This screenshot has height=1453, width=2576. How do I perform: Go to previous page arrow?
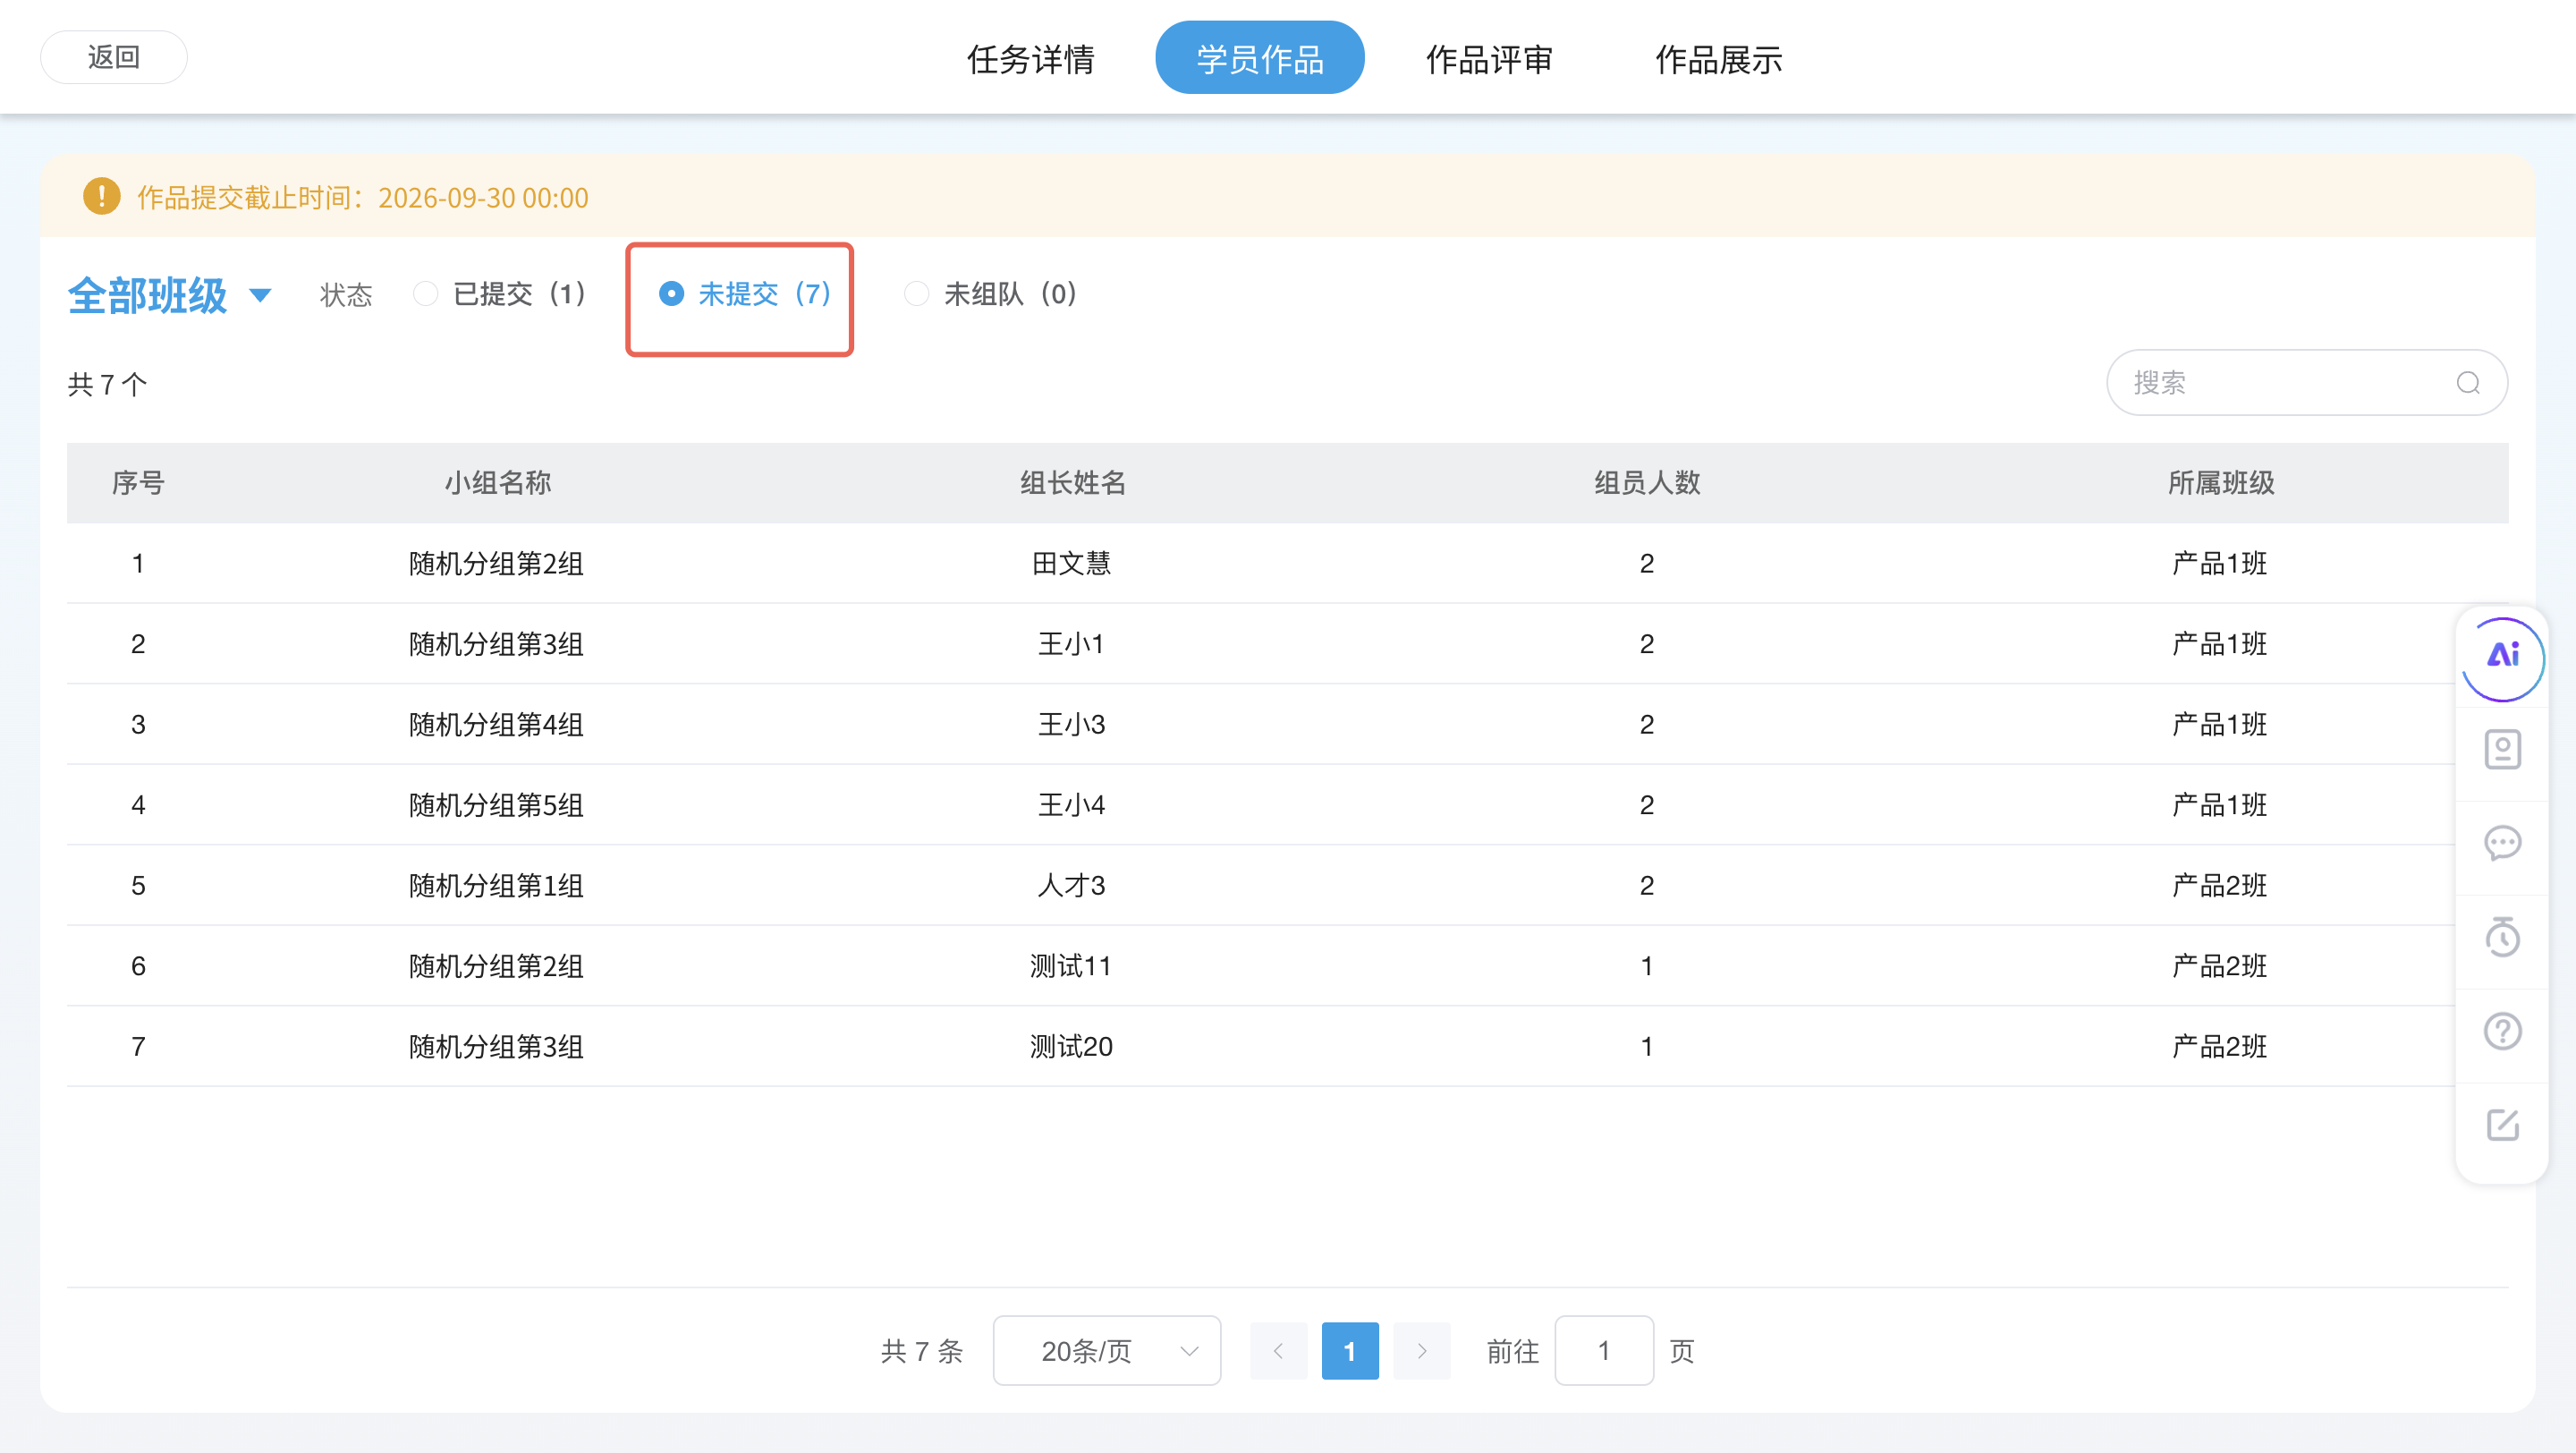[x=1278, y=1351]
